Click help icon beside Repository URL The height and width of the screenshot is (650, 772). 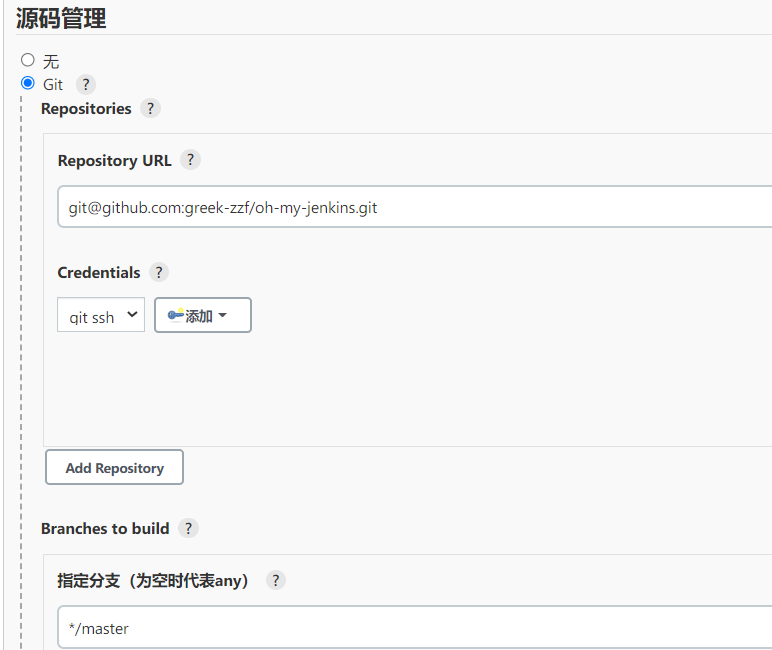tap(190, 160)
